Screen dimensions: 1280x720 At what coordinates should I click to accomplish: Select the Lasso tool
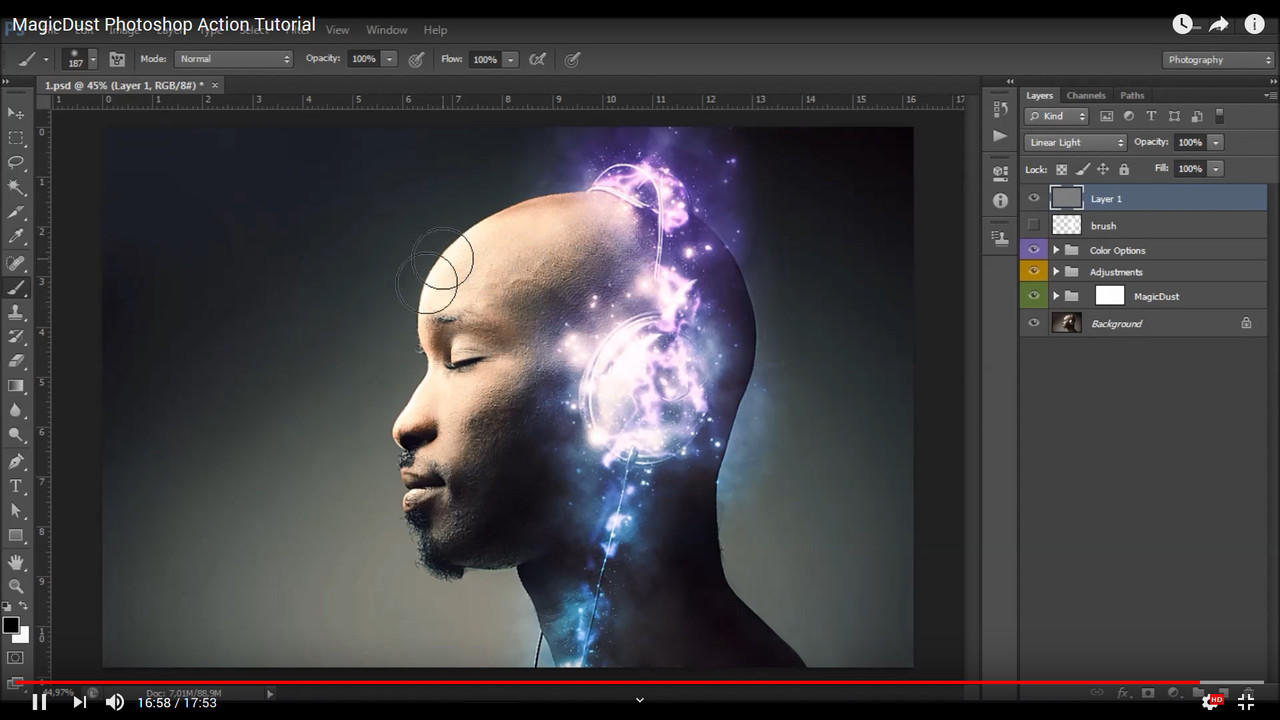pos(16,162)
